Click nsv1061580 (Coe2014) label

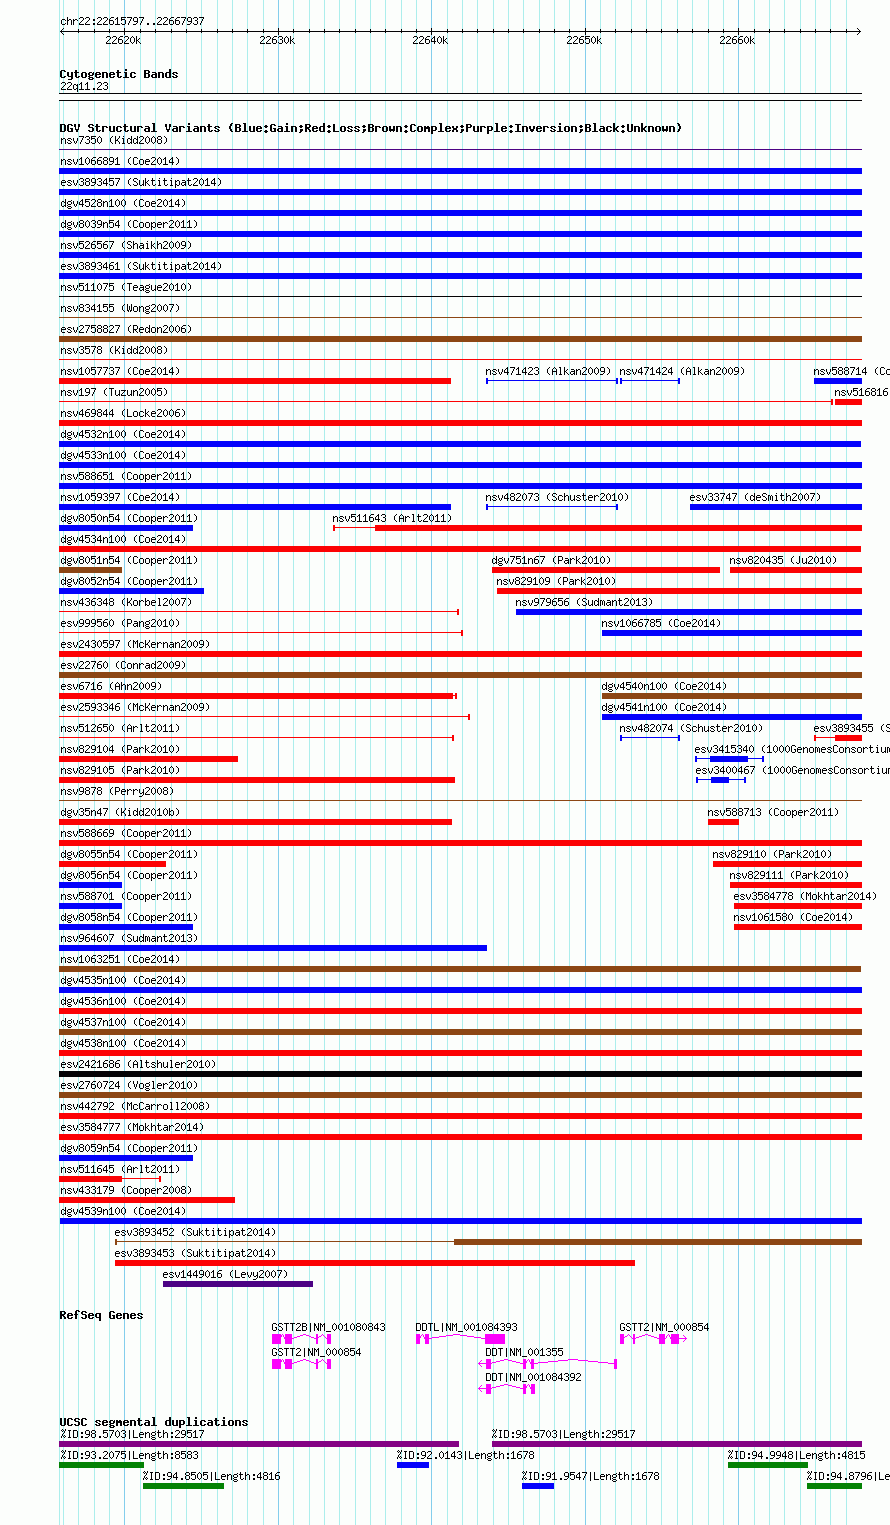[x=793, y=917]
